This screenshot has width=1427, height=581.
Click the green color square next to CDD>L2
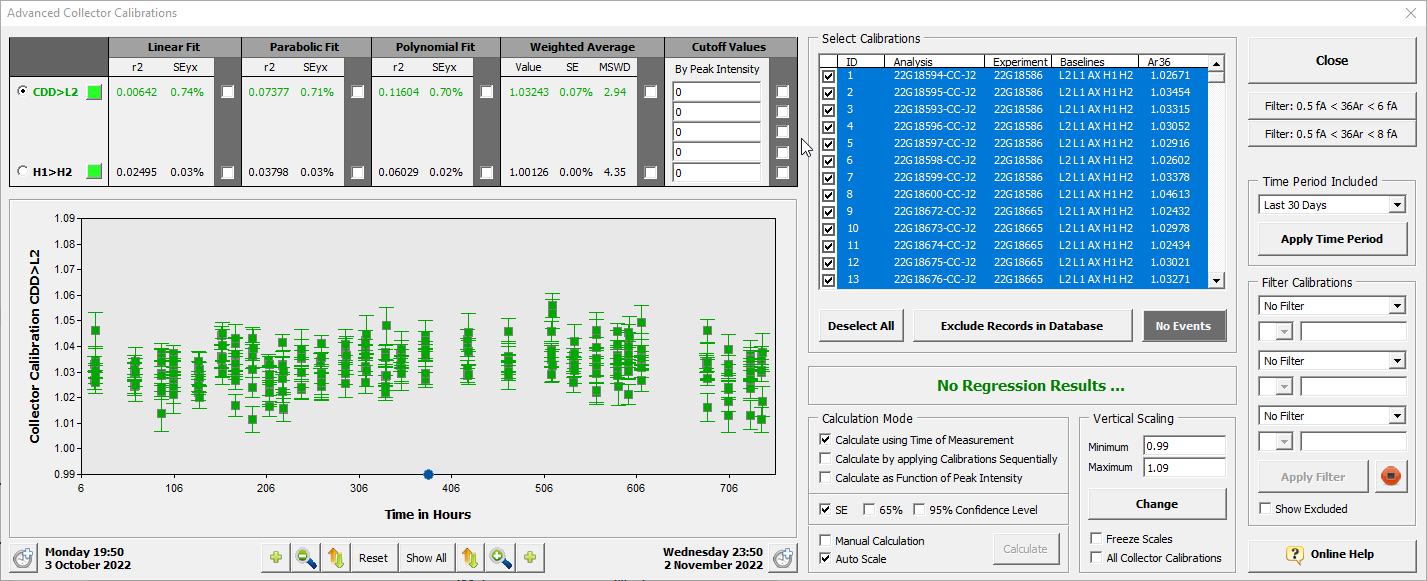click(94, 92)
